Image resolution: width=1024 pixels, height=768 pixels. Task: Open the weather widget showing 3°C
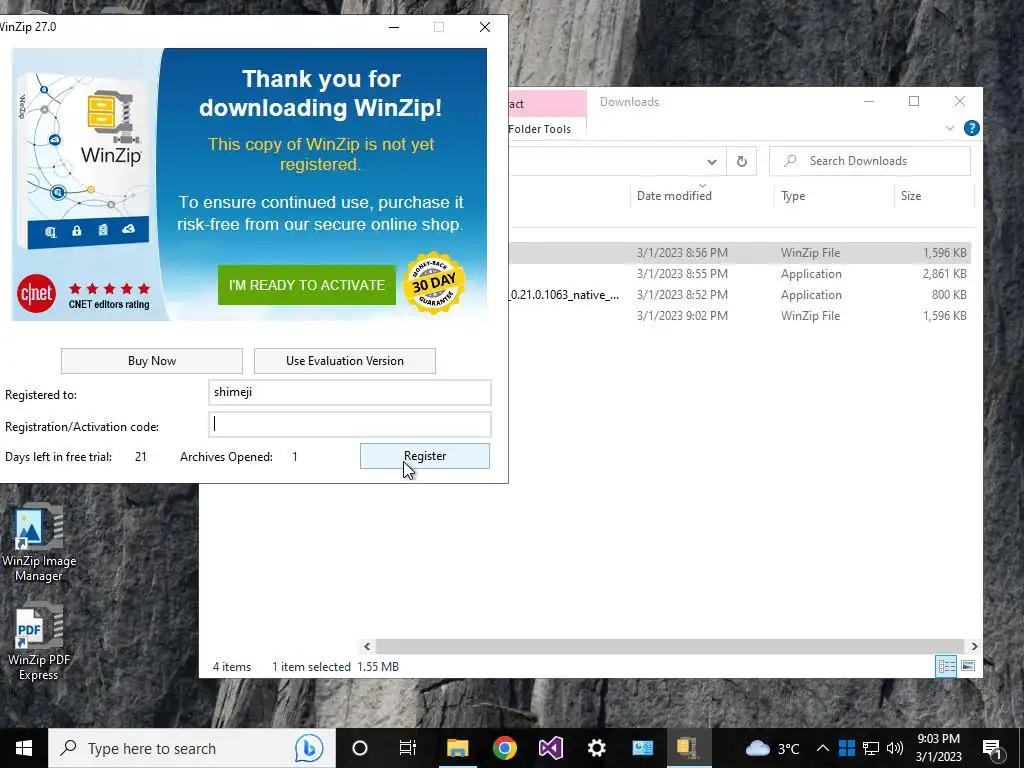[x=772, y=748]
